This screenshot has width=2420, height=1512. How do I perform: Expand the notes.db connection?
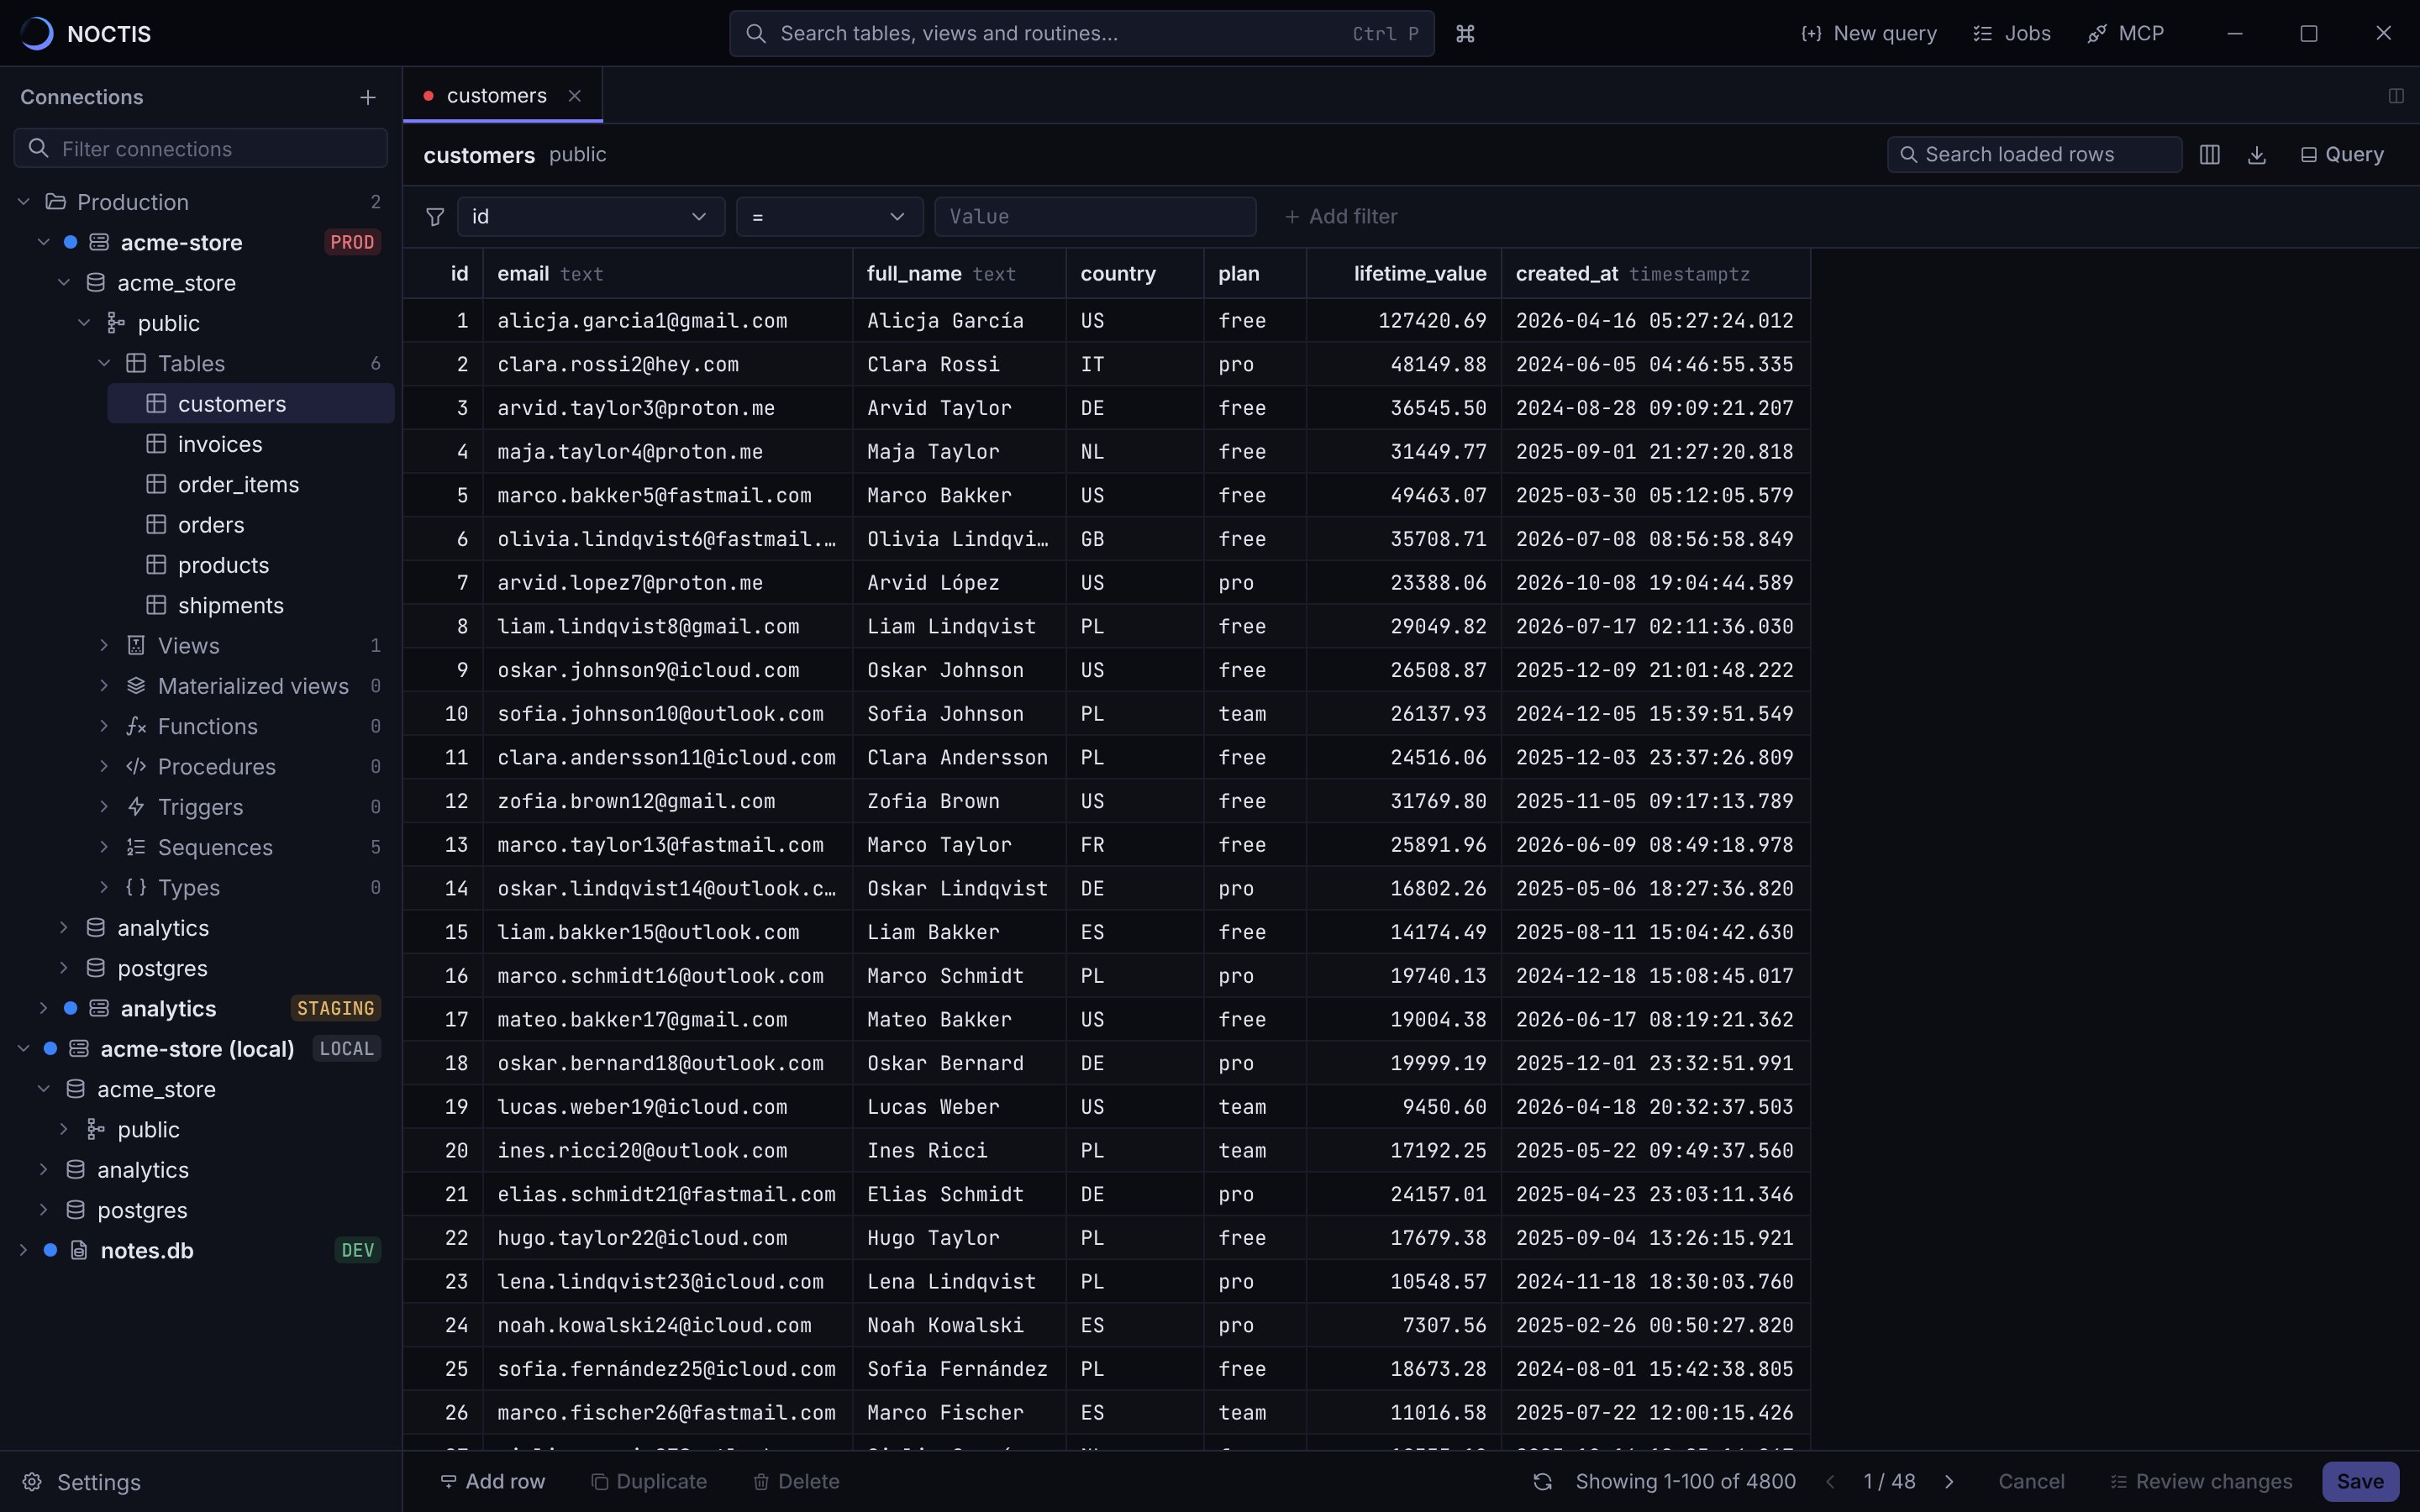pyautogui.click(x=24, y=1250)
